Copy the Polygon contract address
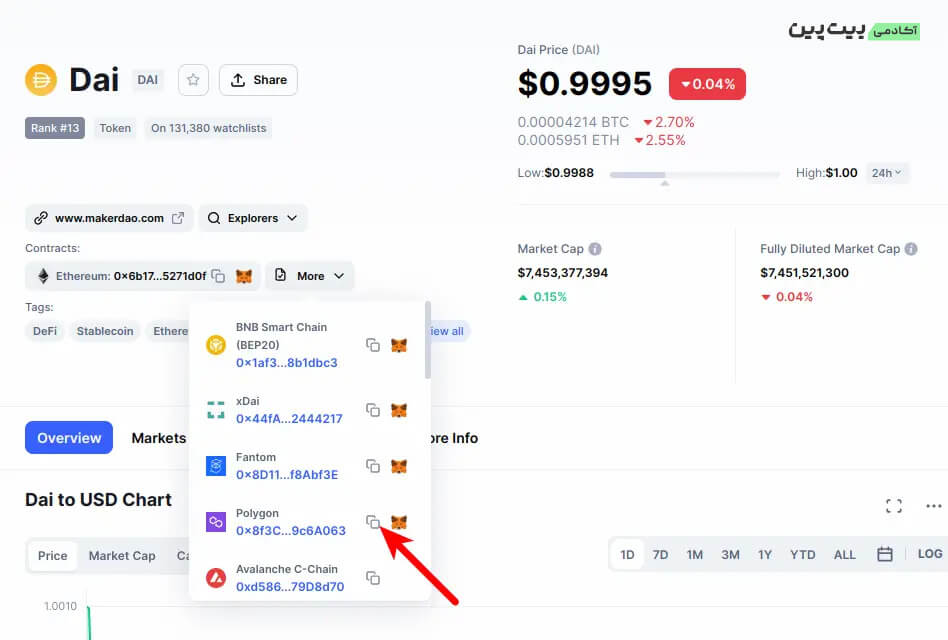948x640 pixels. coord(373,522)
